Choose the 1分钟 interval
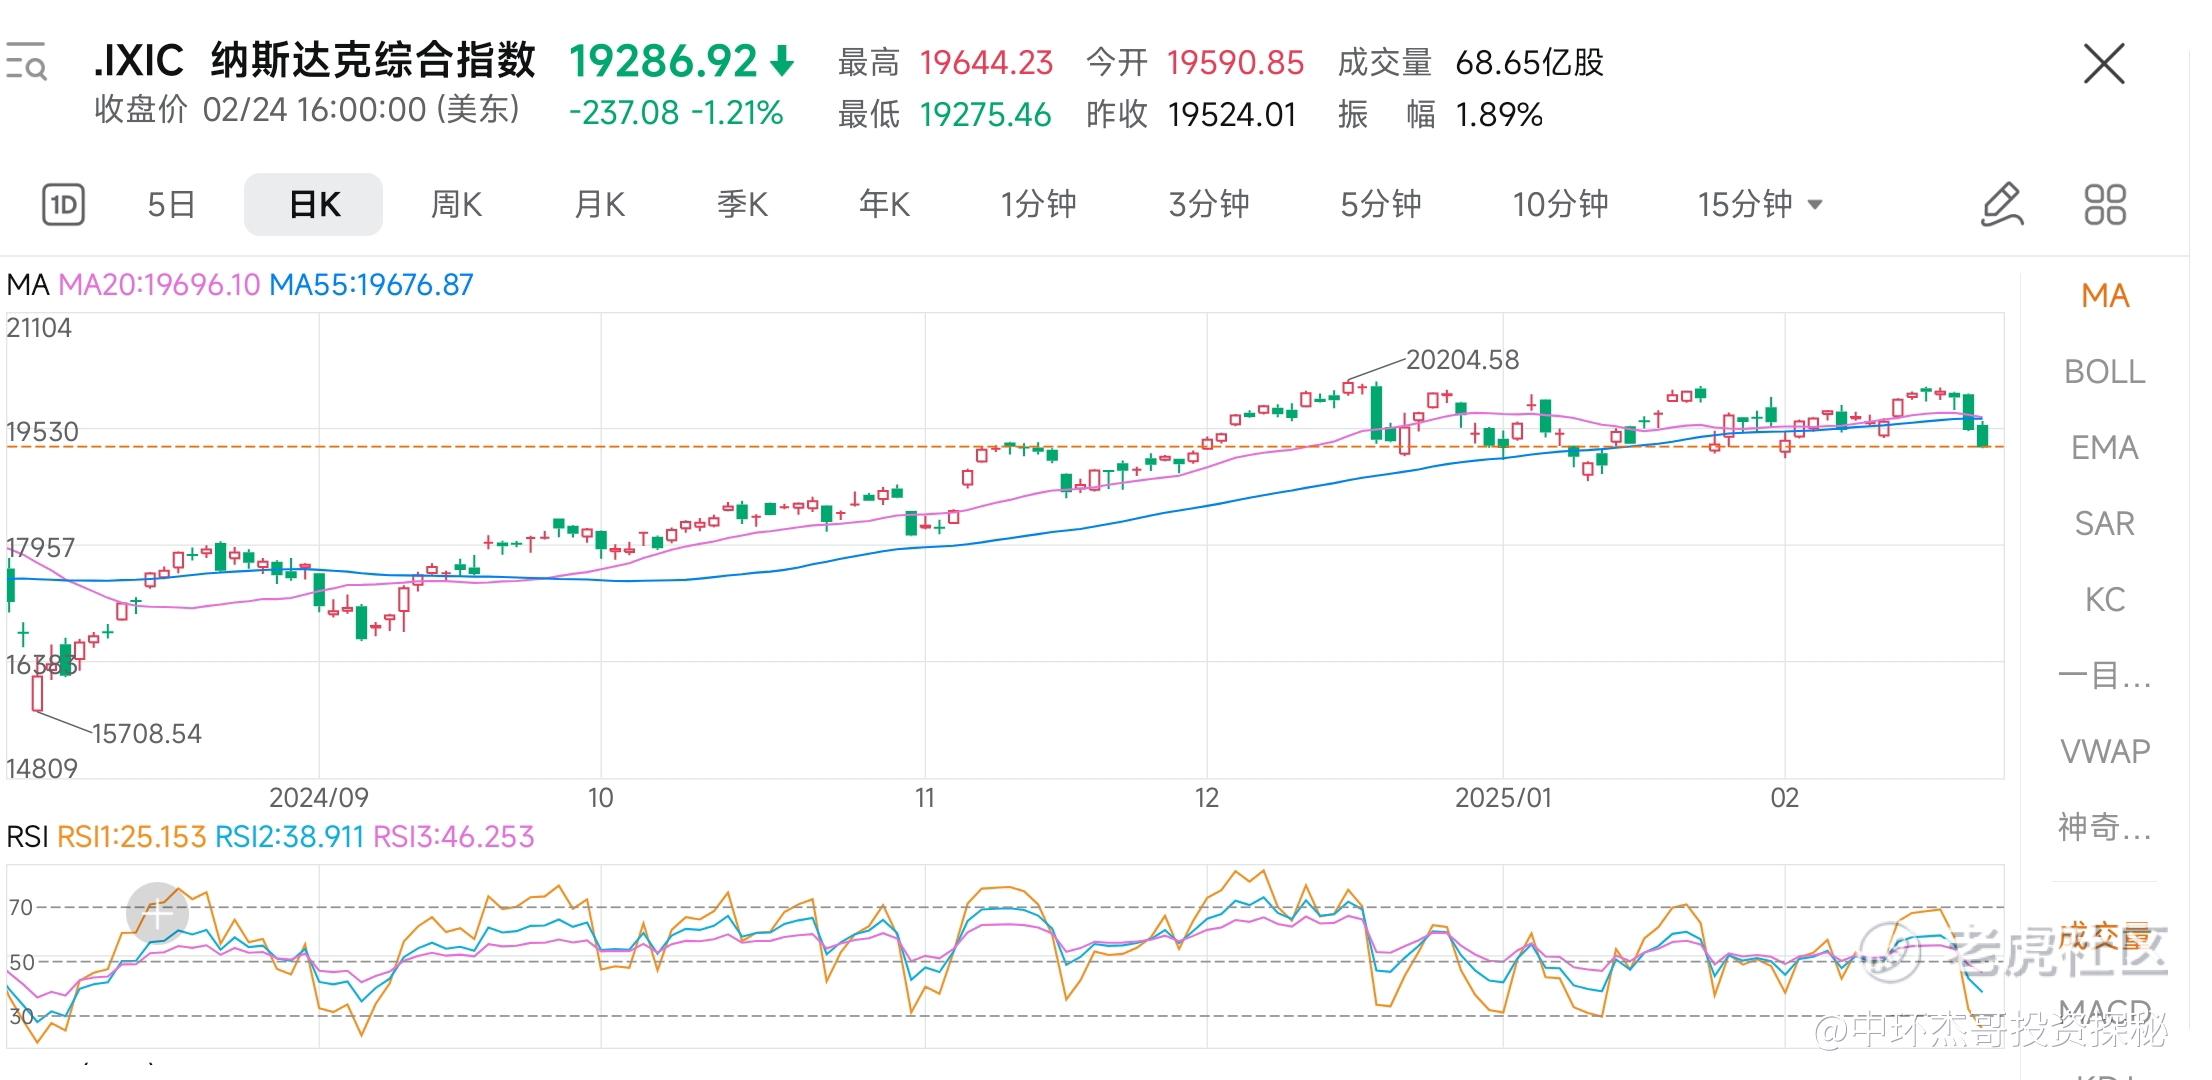The image size is (2212, 1080). (1039, 205)
